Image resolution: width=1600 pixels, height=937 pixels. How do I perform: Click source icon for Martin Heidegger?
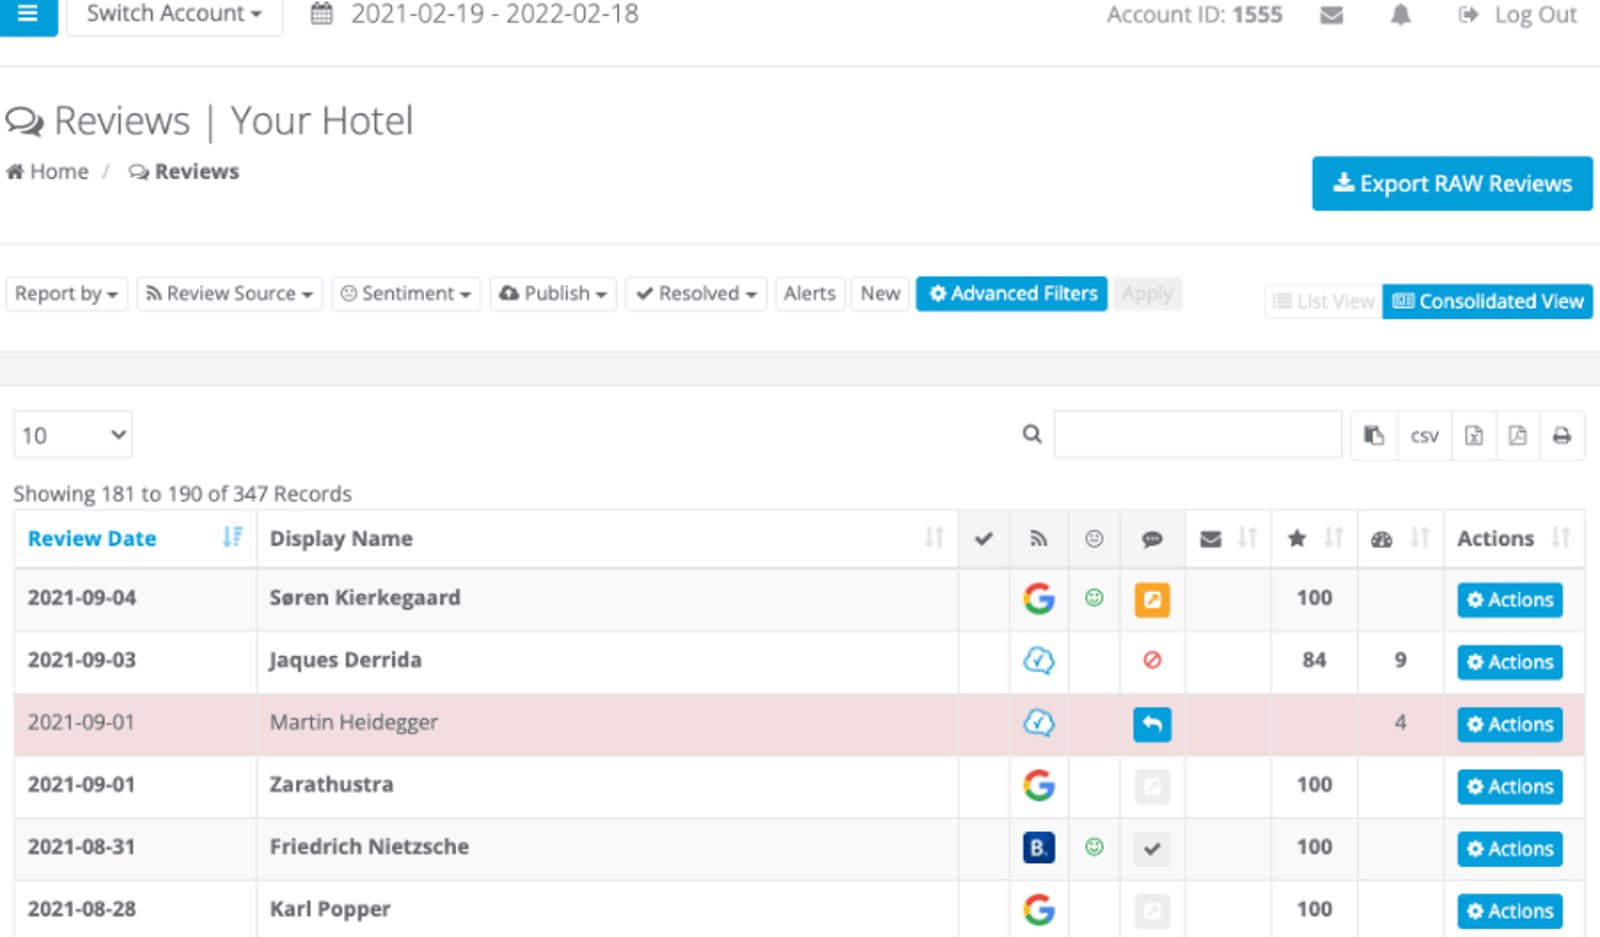point(1039,723)
